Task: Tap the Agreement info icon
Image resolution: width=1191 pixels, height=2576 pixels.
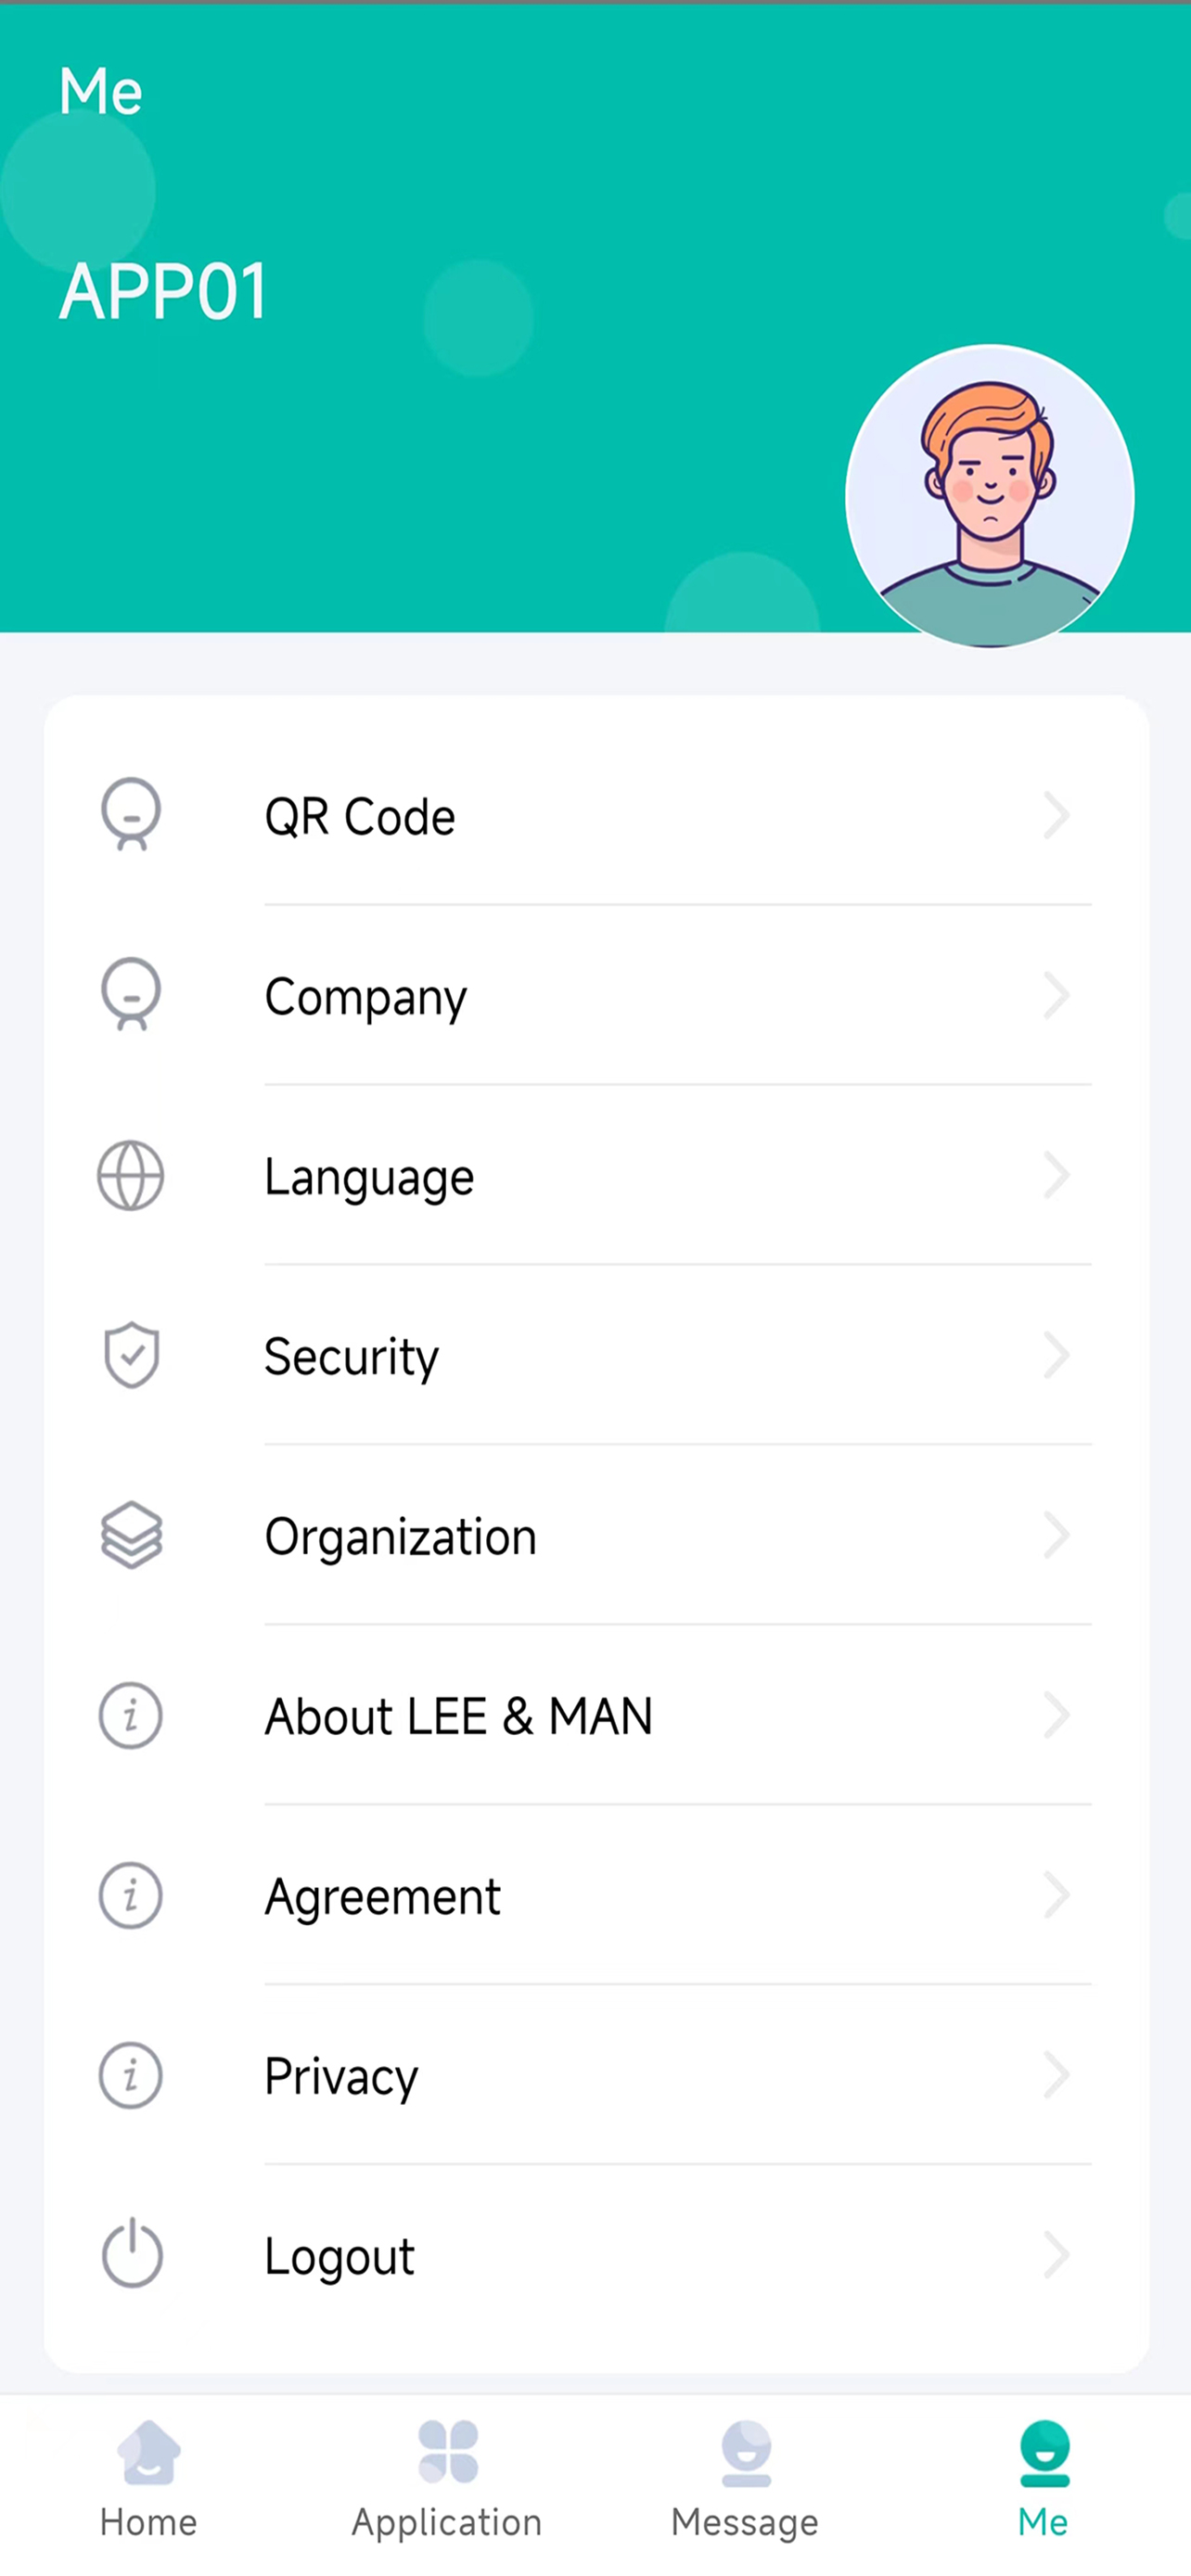Action: 131,1895
